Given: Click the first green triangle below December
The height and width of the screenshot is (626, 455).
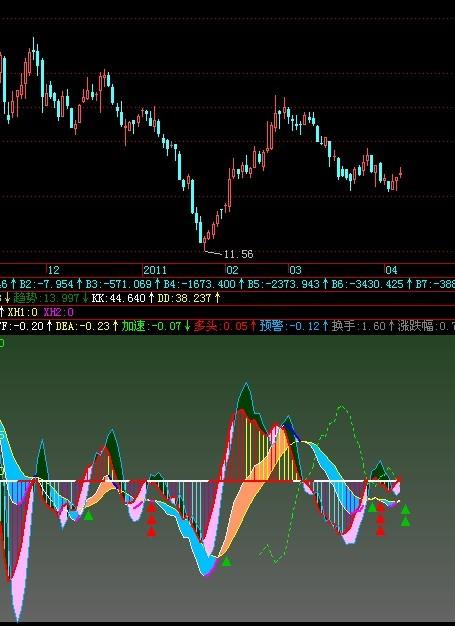Looking at the screenshot, I should pyautogui.click(x=88, y=515).
